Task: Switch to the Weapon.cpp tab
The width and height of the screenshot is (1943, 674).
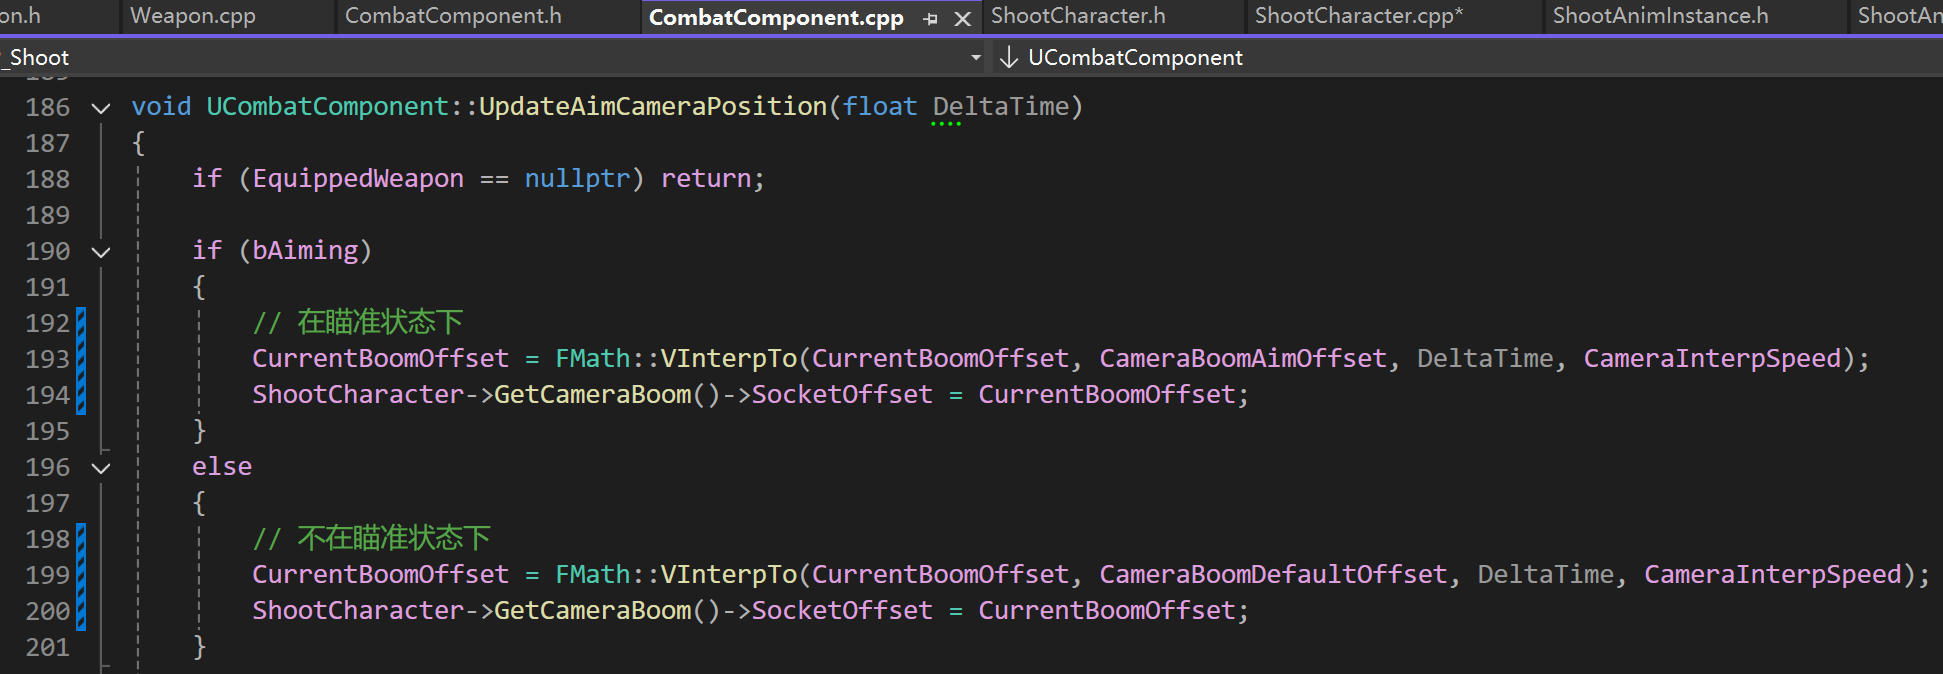Action: pyautogui.click(x=193, y=16)
